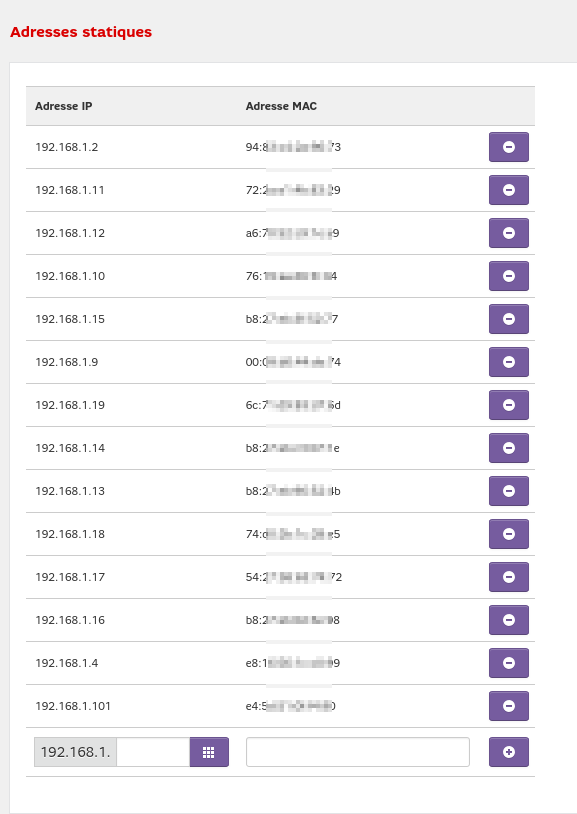577x814 pixels.
Task: Click minus button for 192.168.1.10
Action: pos(508,276)
